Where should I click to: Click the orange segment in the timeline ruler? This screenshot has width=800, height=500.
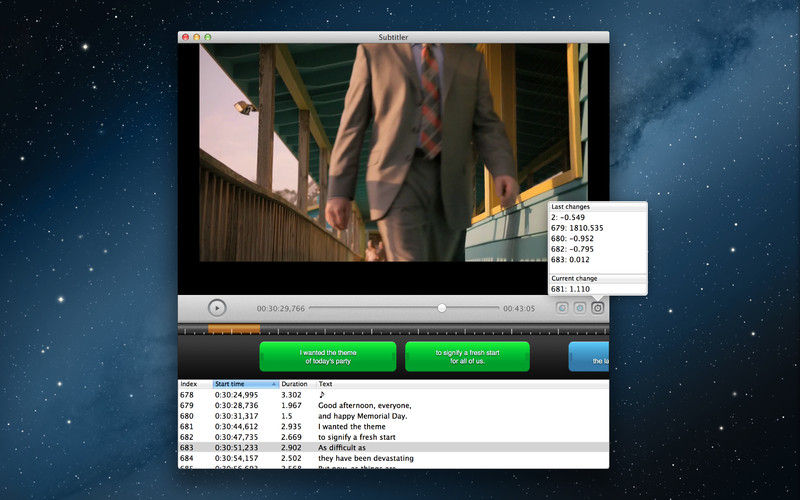[x=234, y=330]
